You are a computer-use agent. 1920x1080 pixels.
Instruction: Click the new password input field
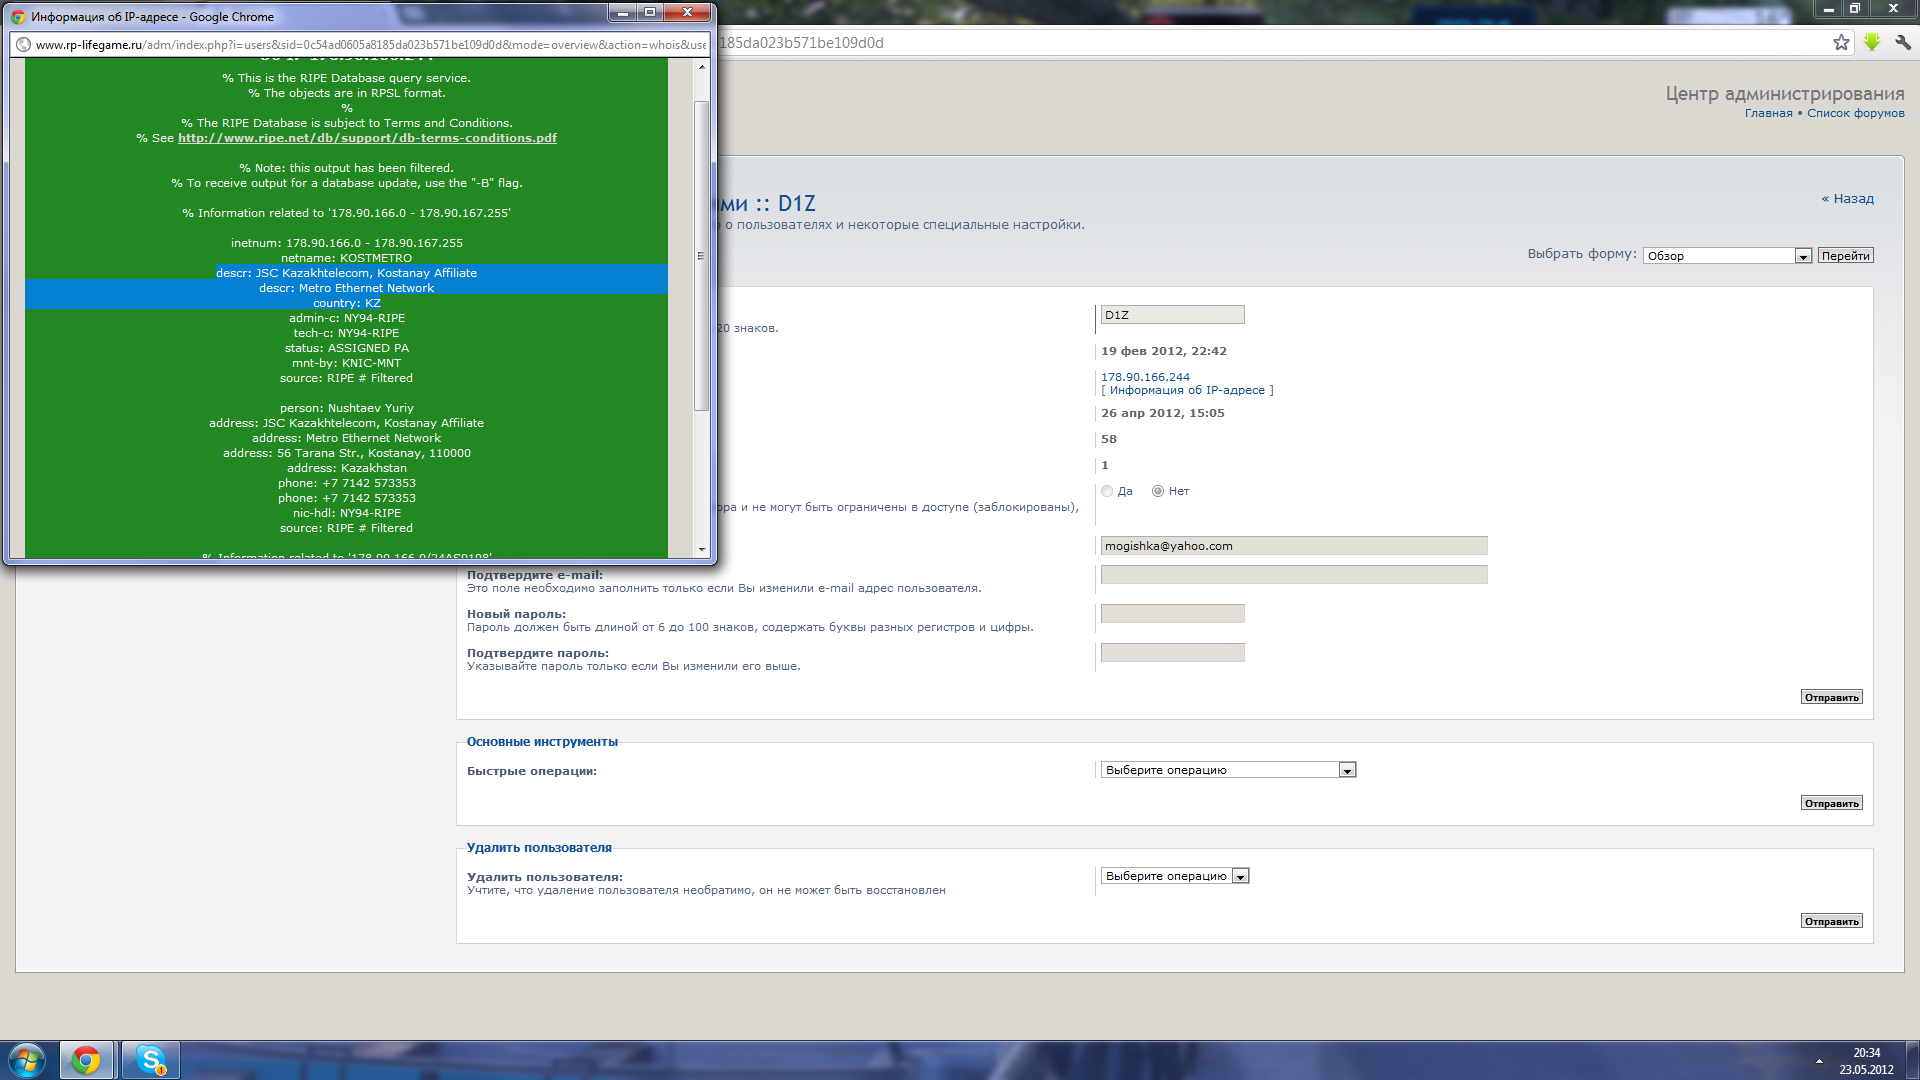1172,614
